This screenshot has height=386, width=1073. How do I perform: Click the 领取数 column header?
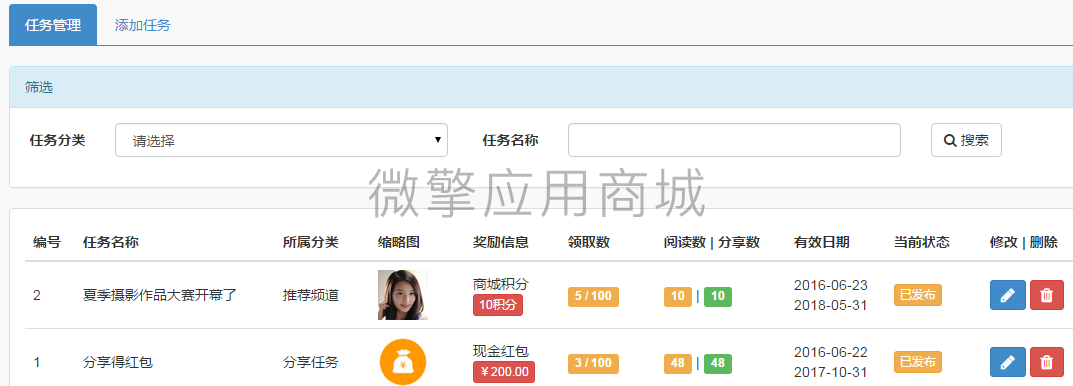[589, 242]
